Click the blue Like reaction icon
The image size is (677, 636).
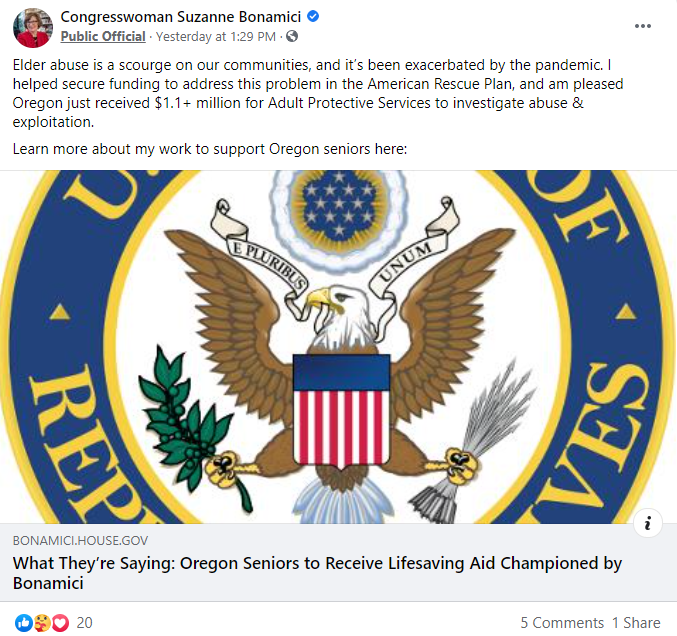click(x=23, y=622)
